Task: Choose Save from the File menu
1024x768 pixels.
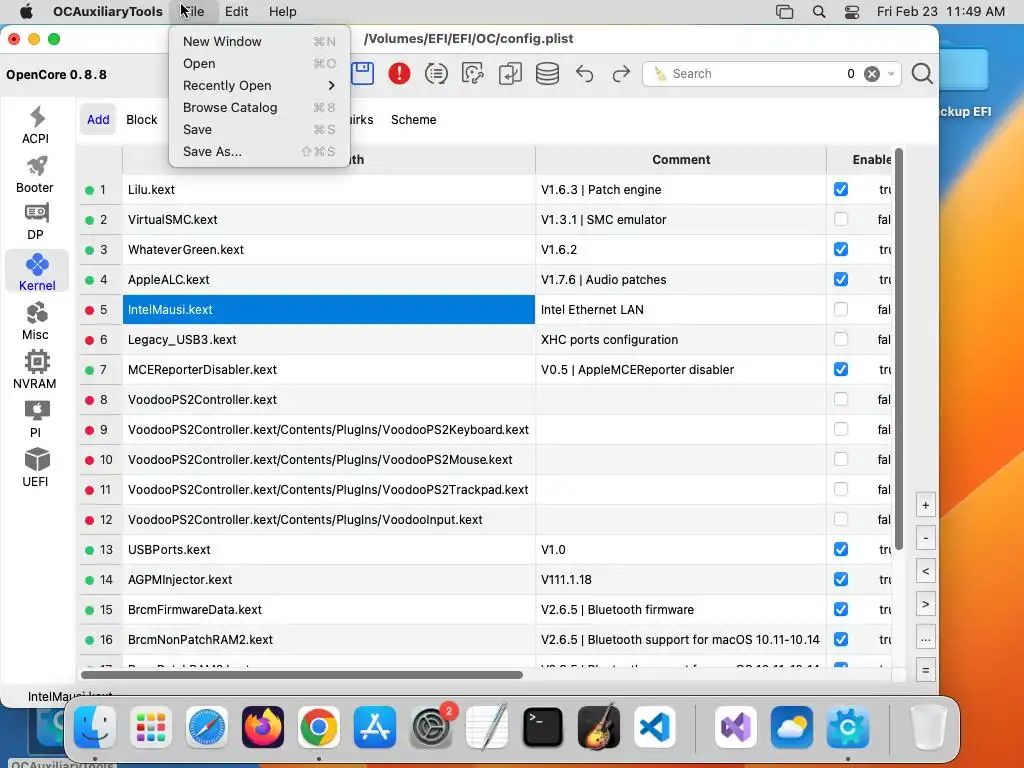Action: click(x=259, y=129)
